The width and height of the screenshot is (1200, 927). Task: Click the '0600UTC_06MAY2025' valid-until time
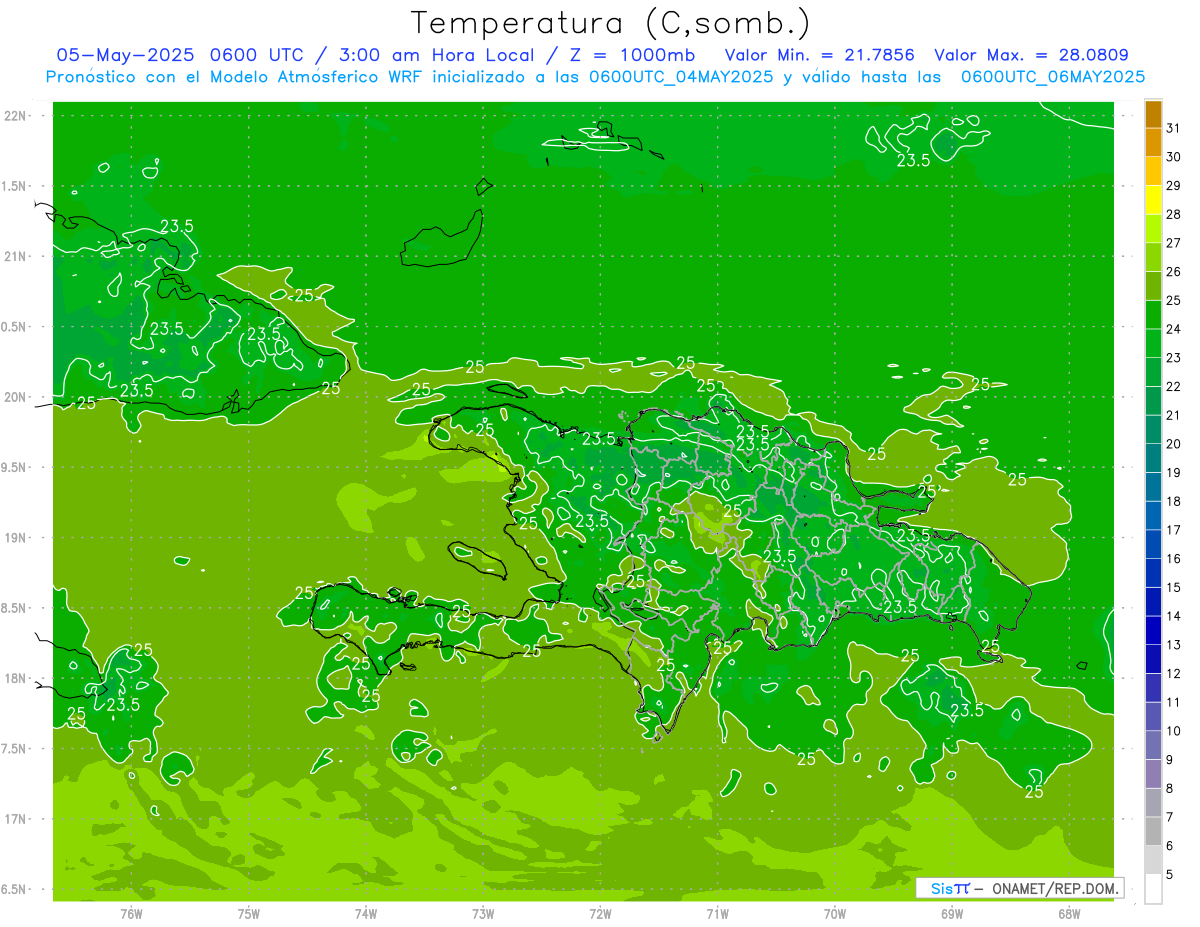click(1053, 77)
